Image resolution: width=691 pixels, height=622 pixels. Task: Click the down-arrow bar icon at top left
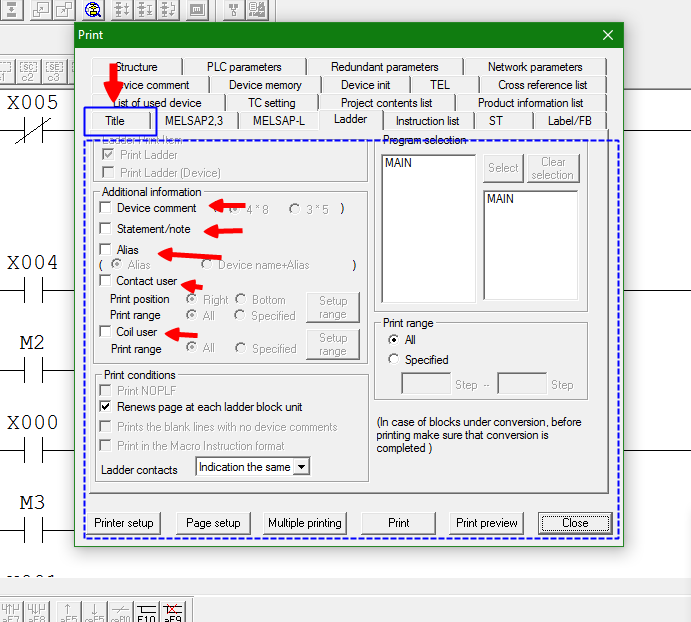point(11,10)
